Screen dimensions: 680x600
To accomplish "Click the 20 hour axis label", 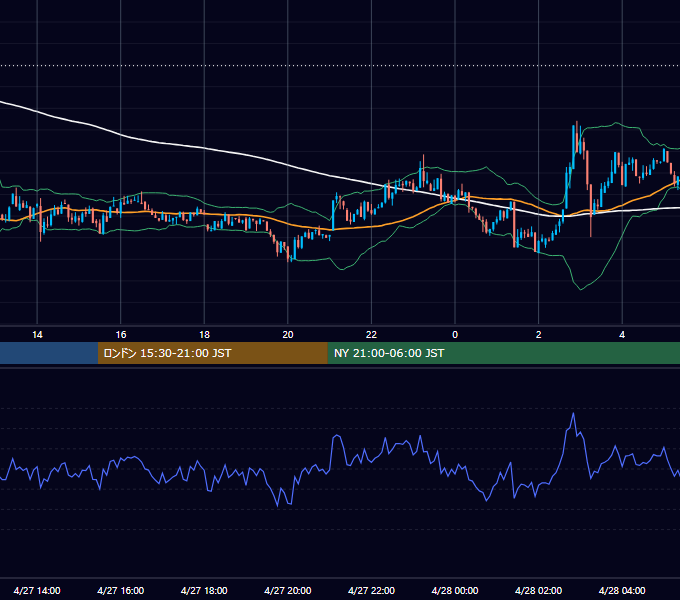I will click(x=288, y=335).
